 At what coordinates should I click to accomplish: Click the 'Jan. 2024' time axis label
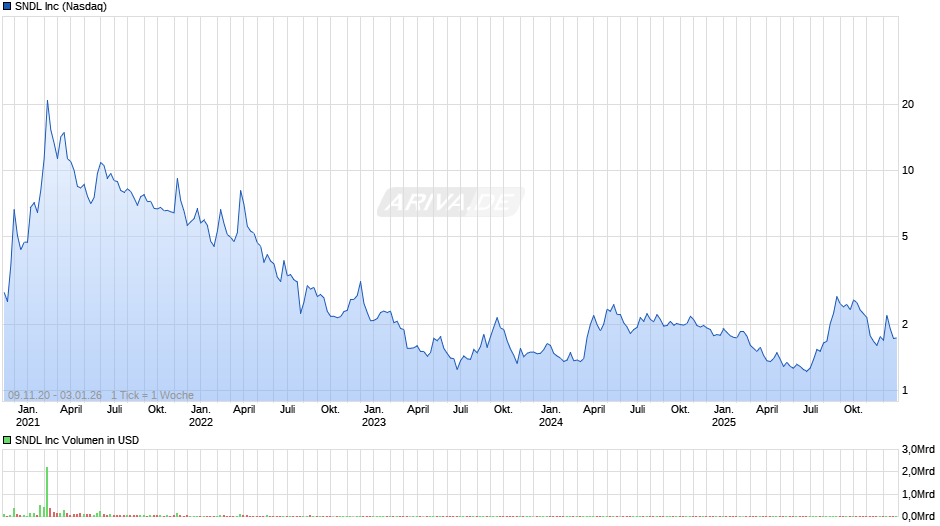[550, 416]
